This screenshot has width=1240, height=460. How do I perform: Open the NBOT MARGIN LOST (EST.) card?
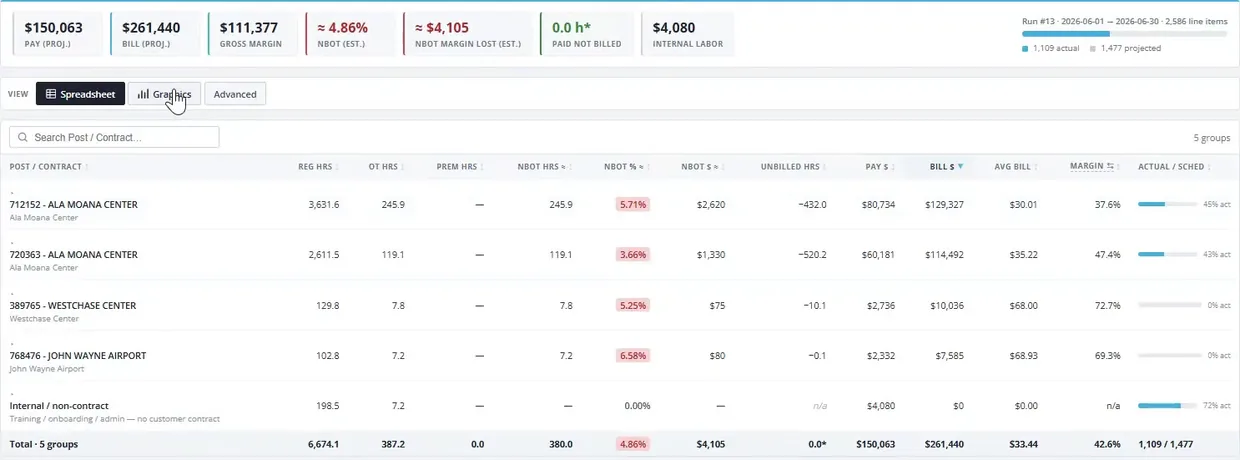tap(468, 35)
